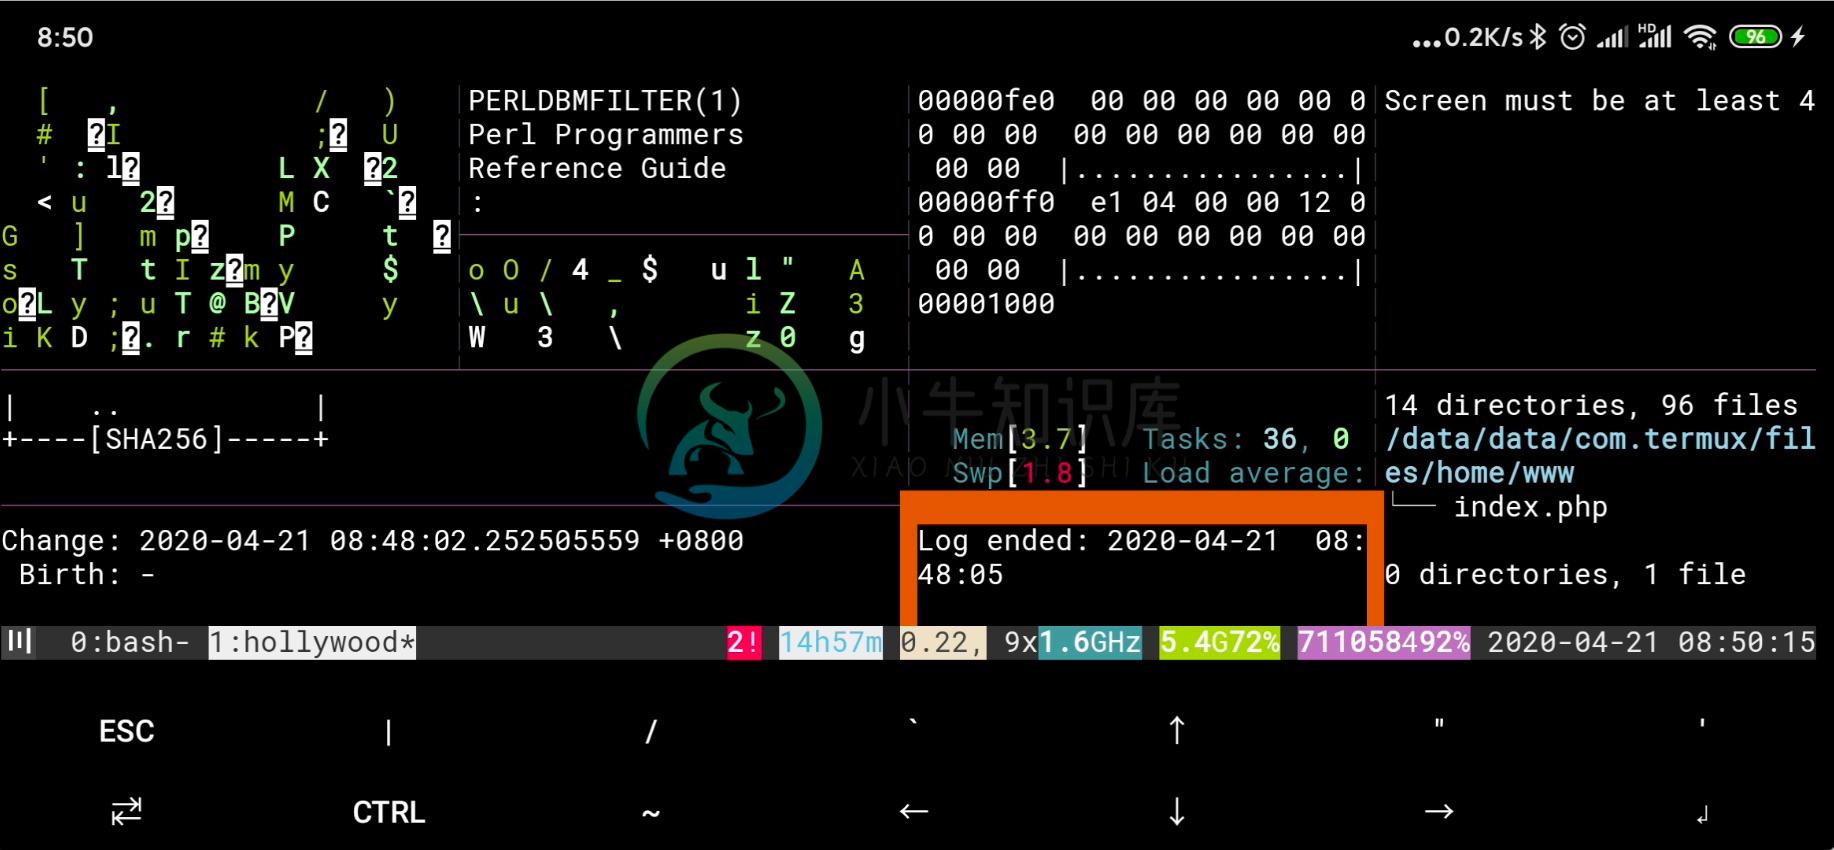Tap the double quote key

pyautogui.click(x=1438, y=724)
